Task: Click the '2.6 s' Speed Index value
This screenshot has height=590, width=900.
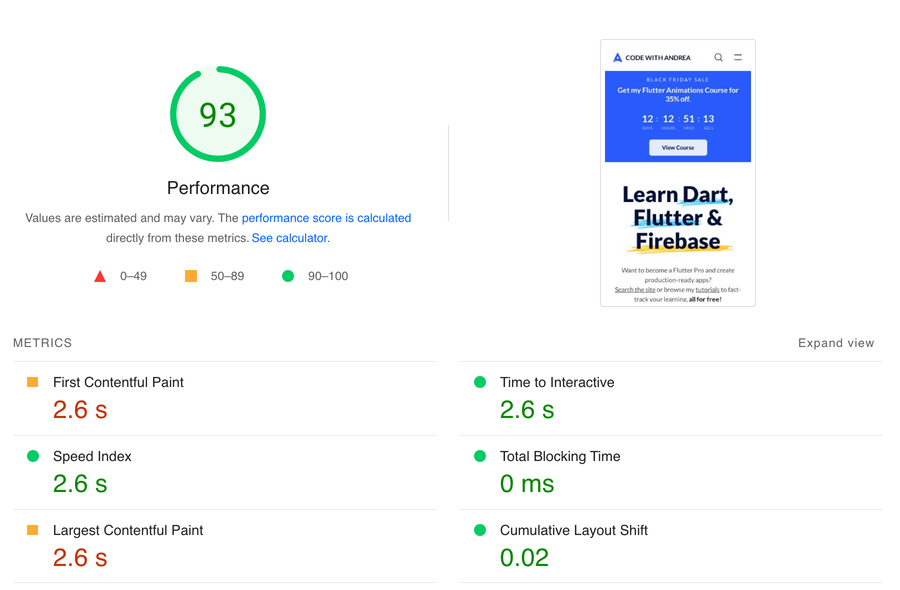Action: point(80,484)
